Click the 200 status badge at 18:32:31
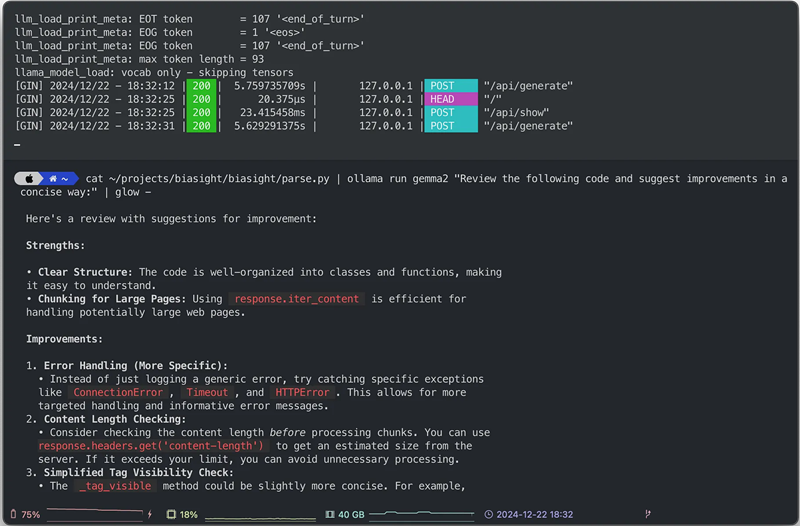The height and width of the screenshot is (526, 800). pos(202,126)
